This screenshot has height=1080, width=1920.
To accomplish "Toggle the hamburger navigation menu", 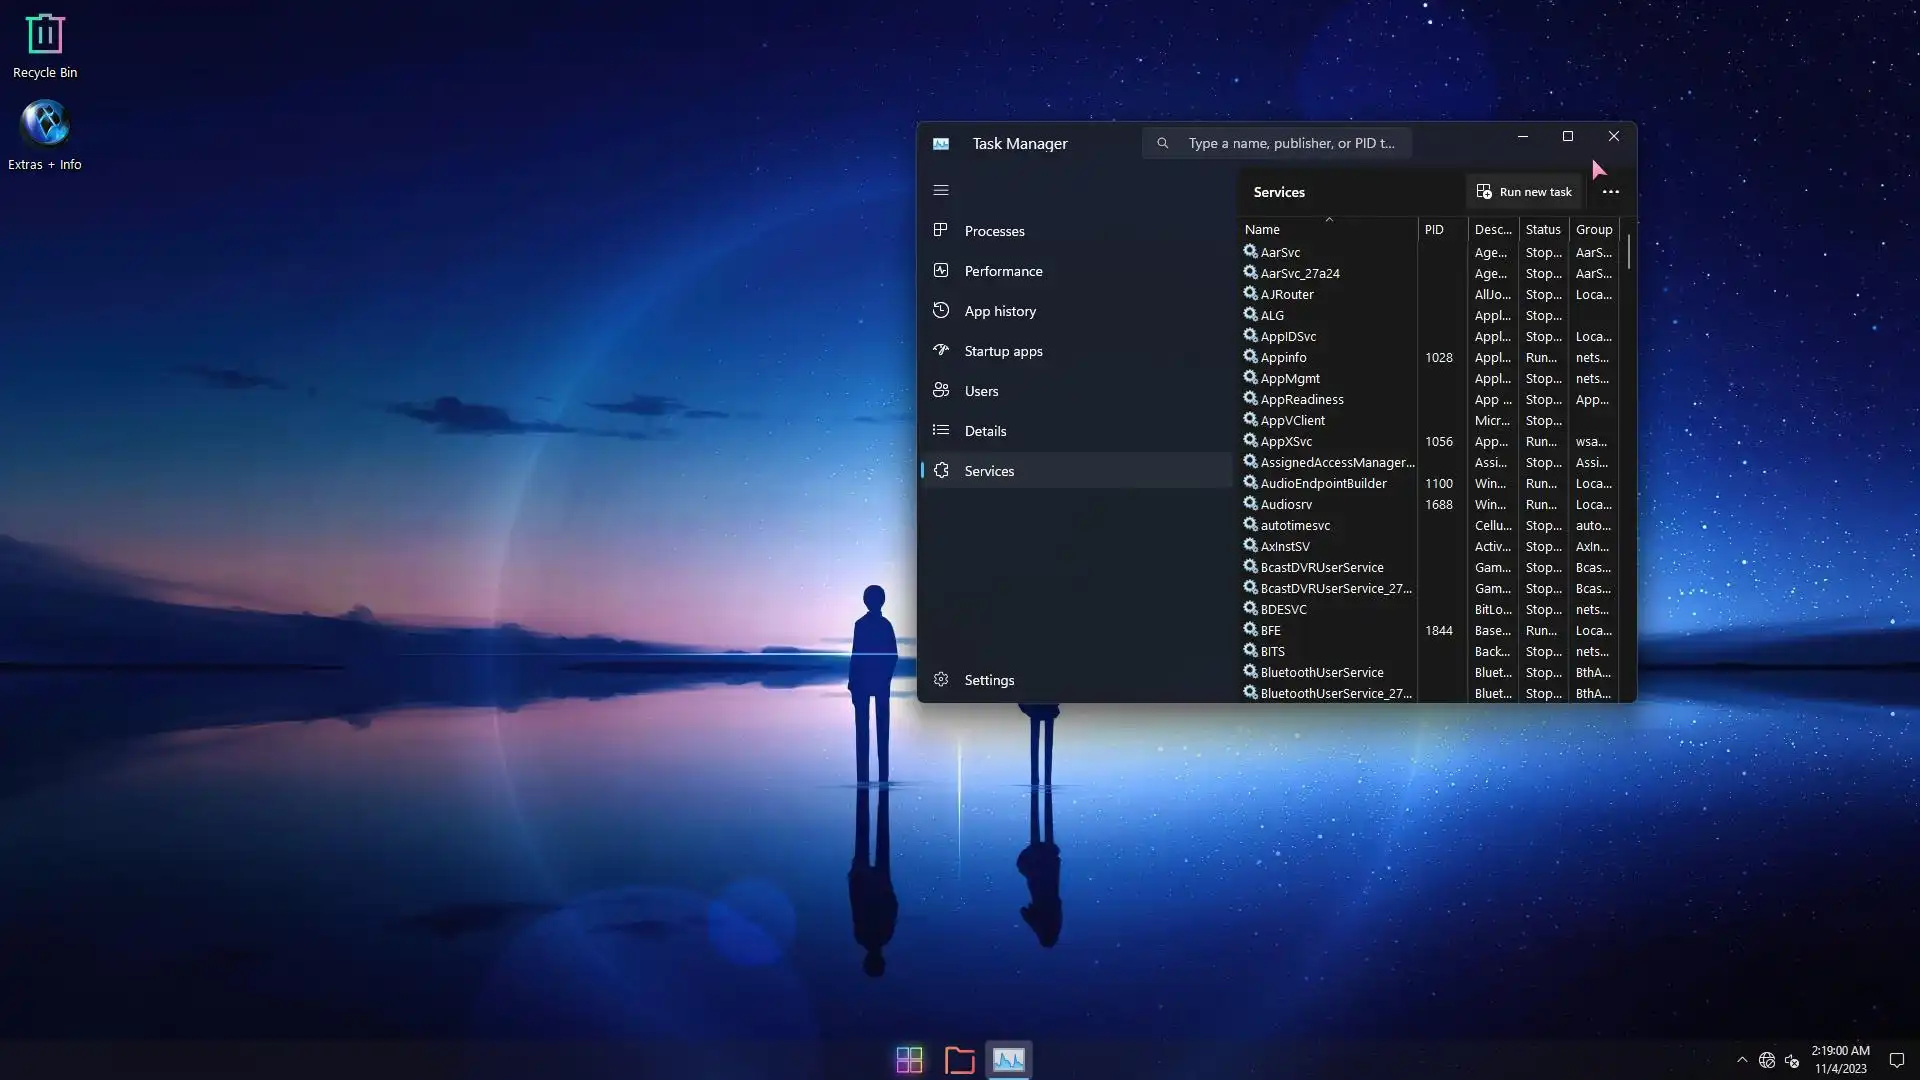I will click(x=940, y=190).
